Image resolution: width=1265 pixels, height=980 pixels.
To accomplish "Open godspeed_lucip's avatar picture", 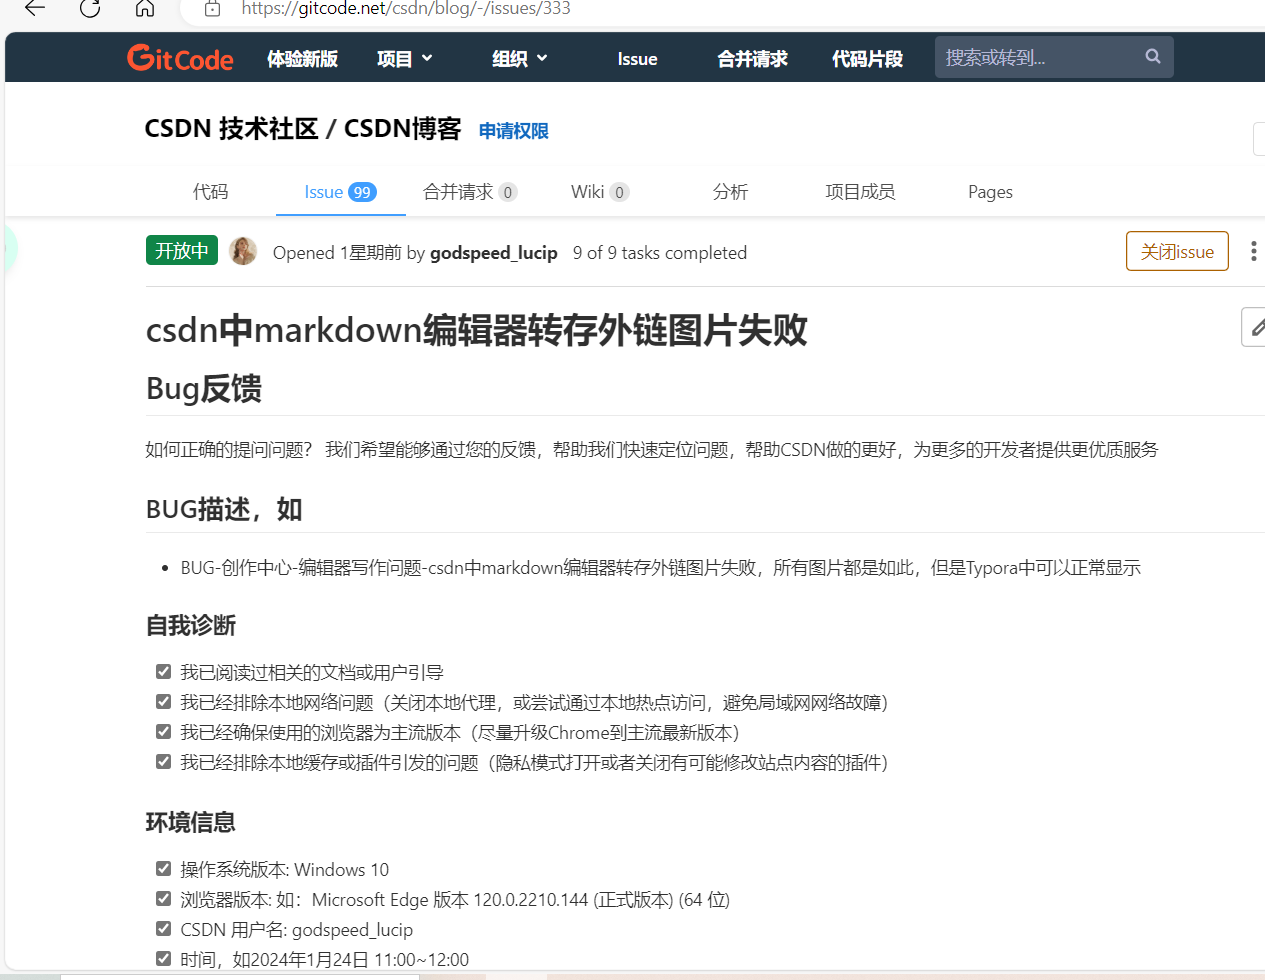I will [243, 251].
